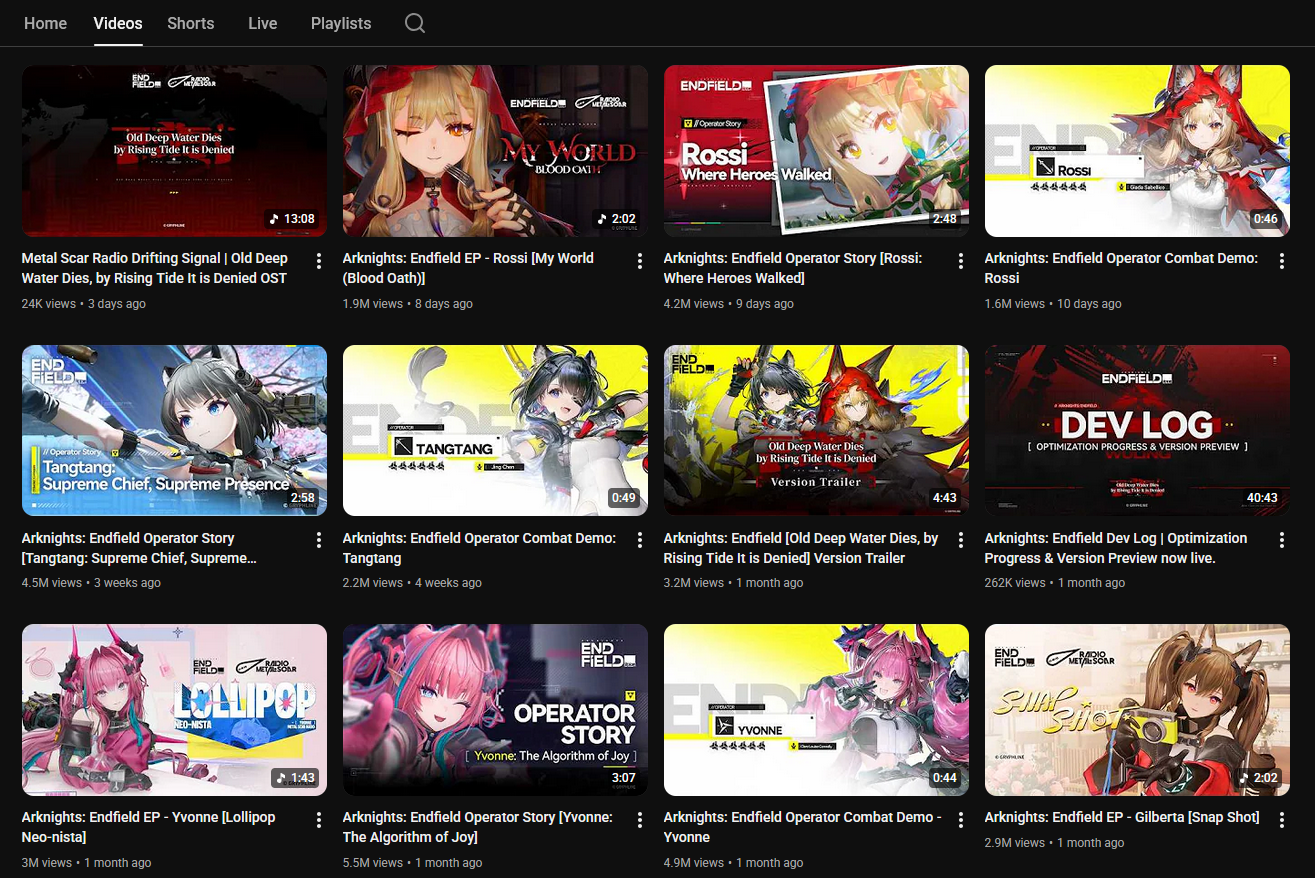The height and width of the screenshot is (878, 1315).
Task: Open the 0:46 Rossi combat demo thumbnail
Action: tap(1137, 151)
